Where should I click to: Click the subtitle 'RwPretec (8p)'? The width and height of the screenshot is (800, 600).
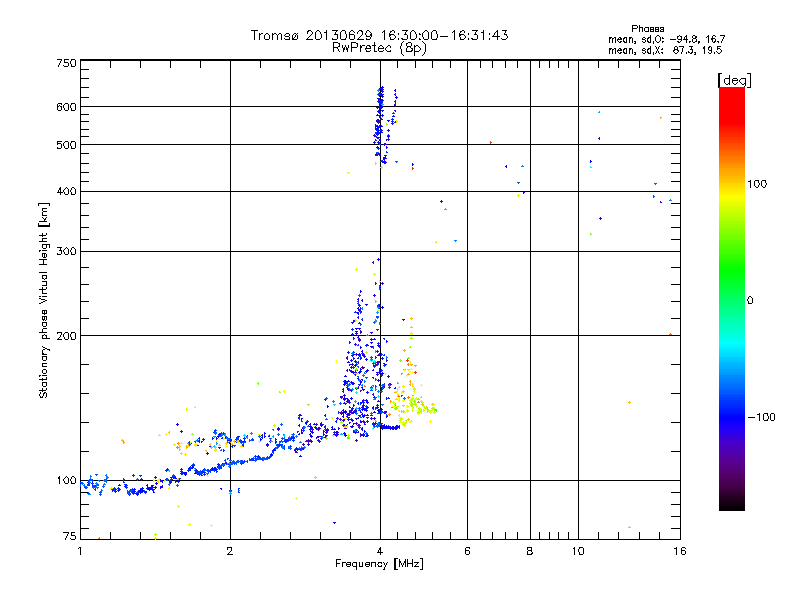[379, 48]
